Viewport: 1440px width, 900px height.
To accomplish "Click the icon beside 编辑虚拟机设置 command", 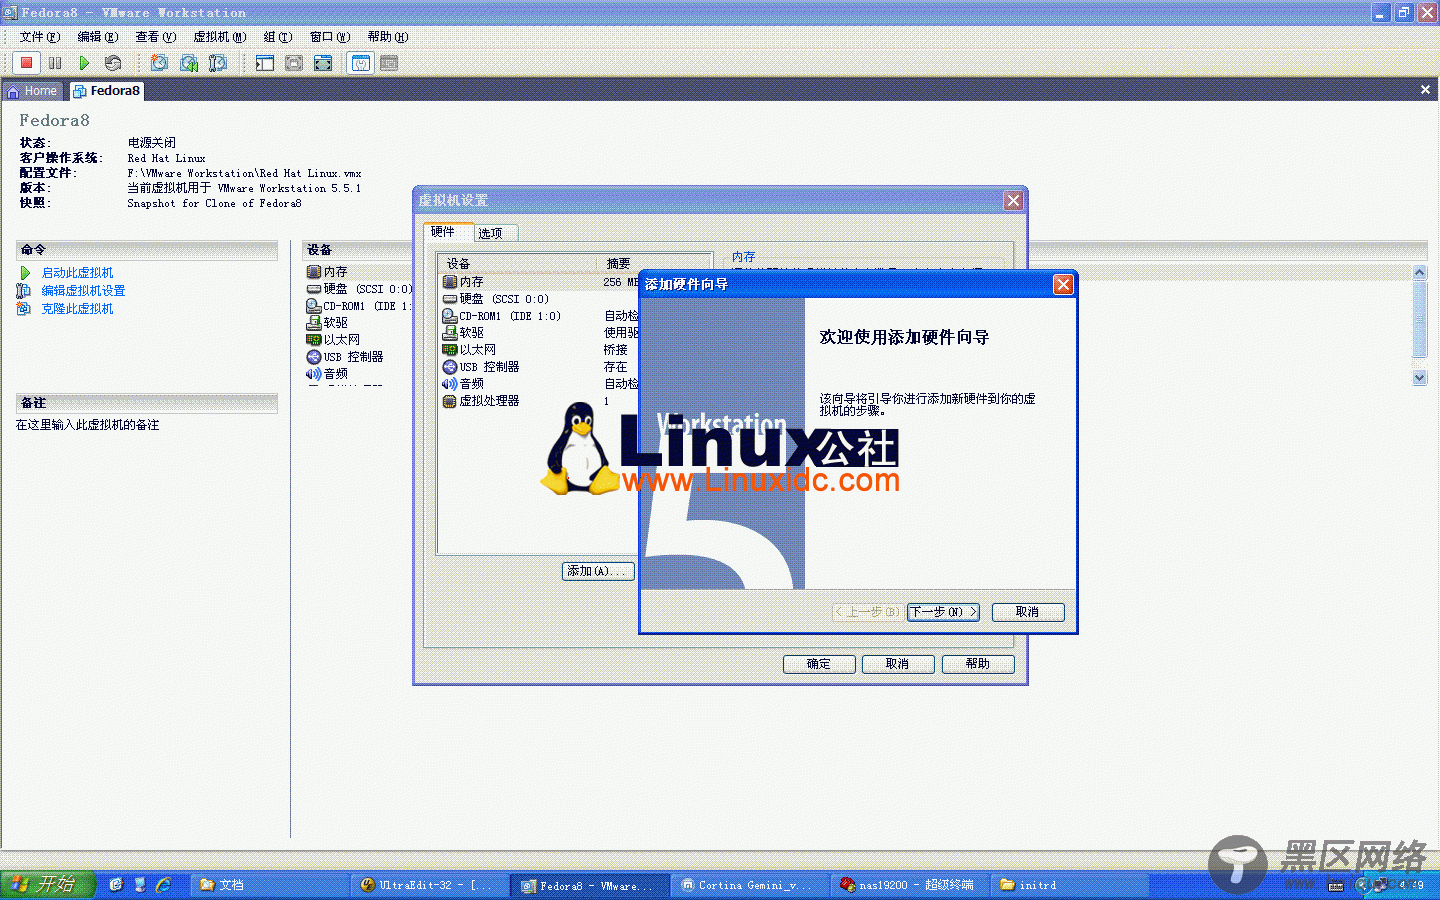I will (x=24, y=291).
